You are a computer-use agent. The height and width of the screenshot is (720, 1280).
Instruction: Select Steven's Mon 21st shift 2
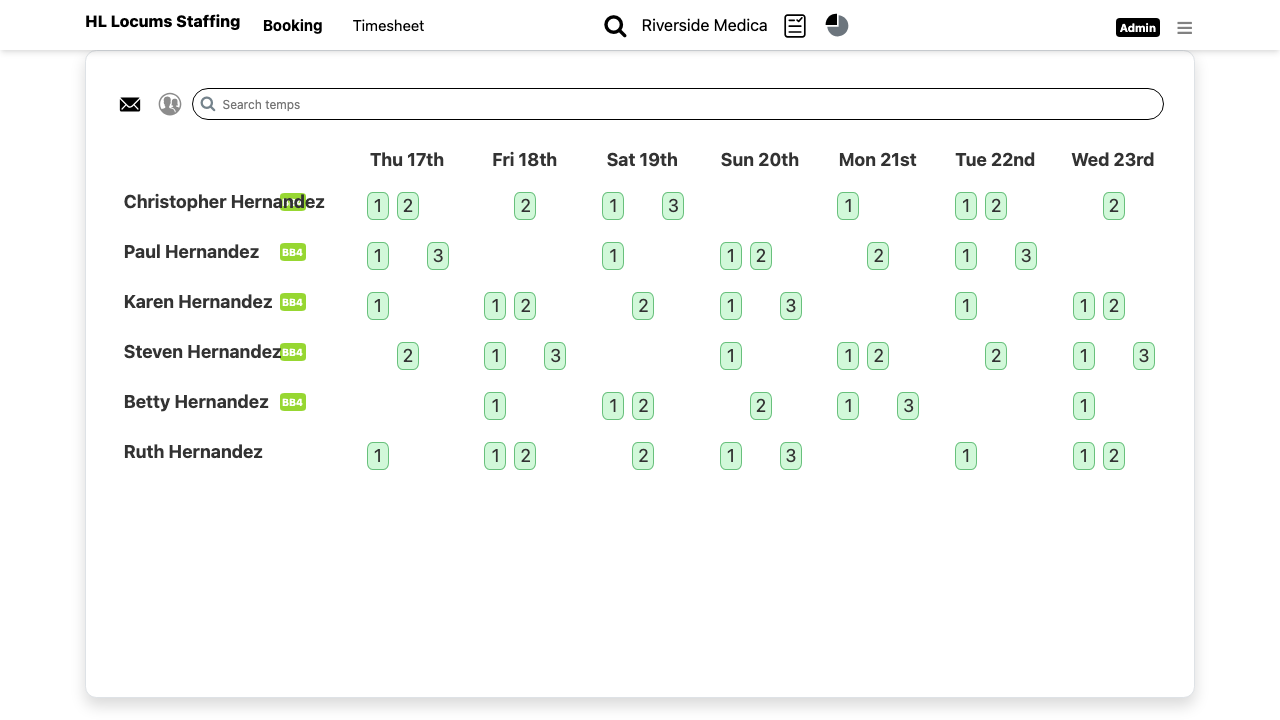878,356
